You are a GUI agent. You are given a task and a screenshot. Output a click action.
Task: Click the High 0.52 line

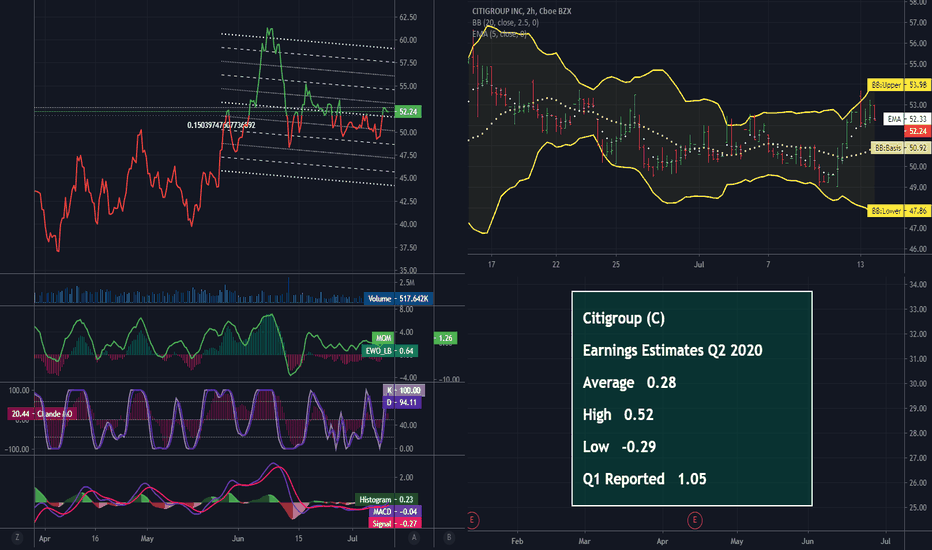[x=618, y=414]
